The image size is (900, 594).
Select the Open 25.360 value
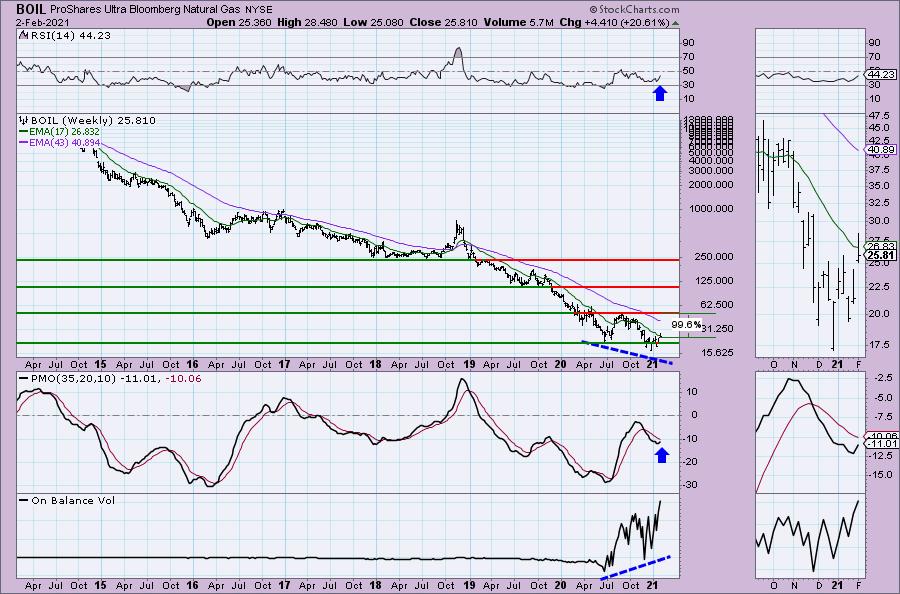238,22
